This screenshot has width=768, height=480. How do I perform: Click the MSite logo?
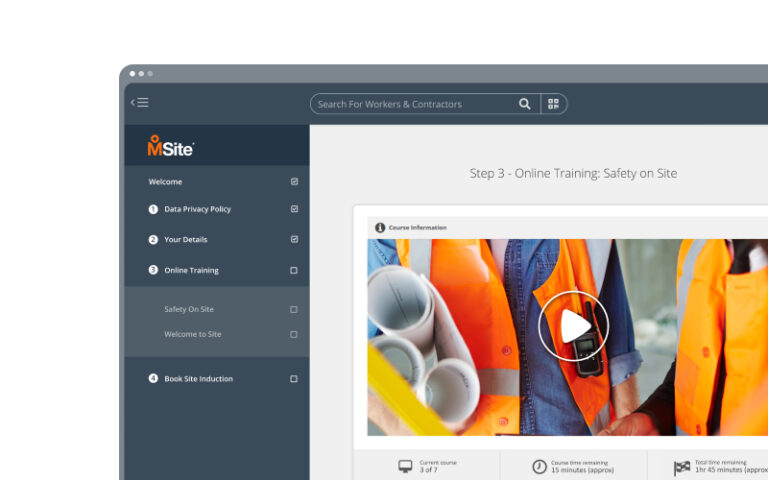(170, 146)
